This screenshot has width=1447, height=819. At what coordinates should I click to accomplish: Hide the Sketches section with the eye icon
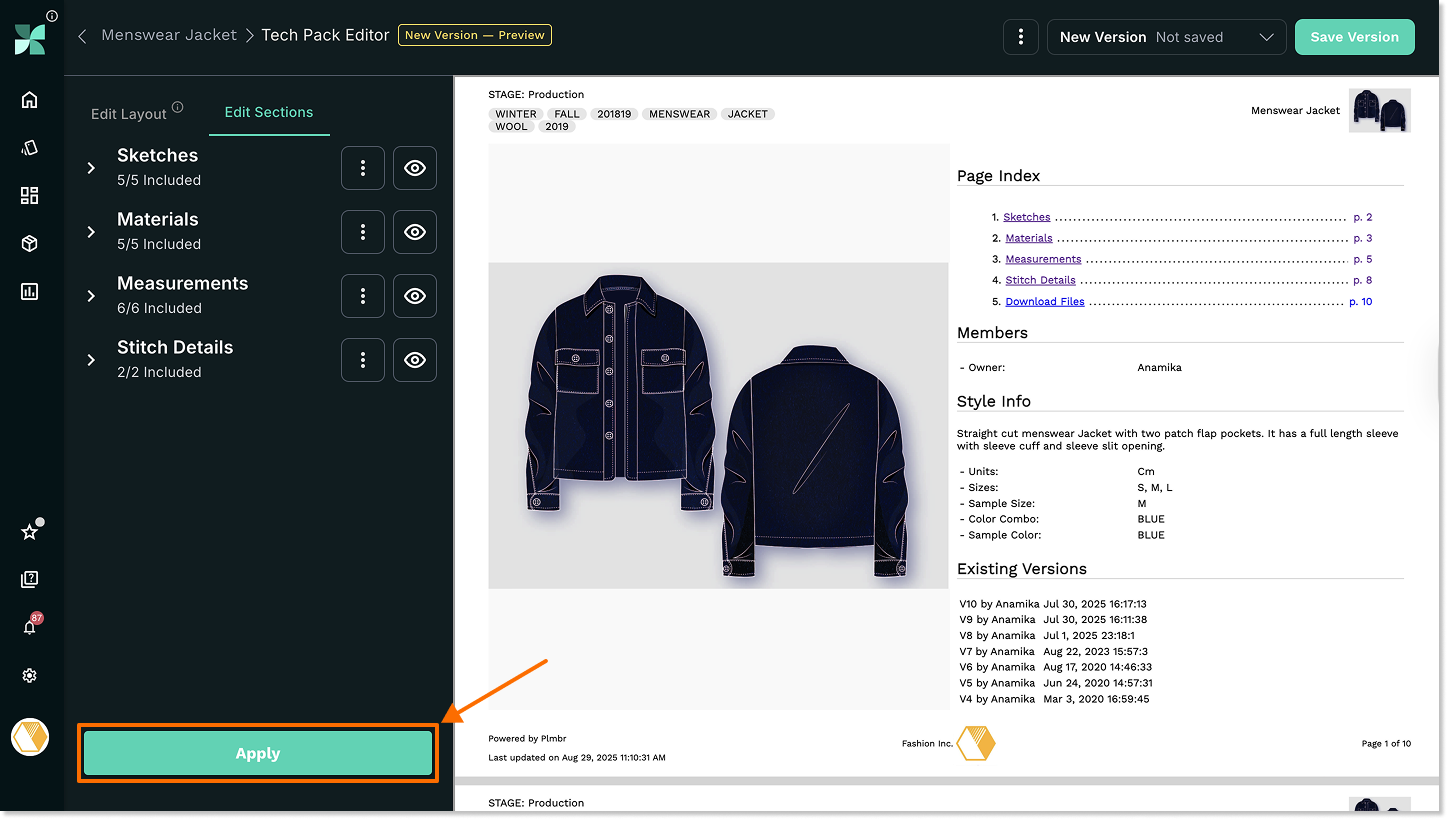pyautogui.click(x=415, y=168)
